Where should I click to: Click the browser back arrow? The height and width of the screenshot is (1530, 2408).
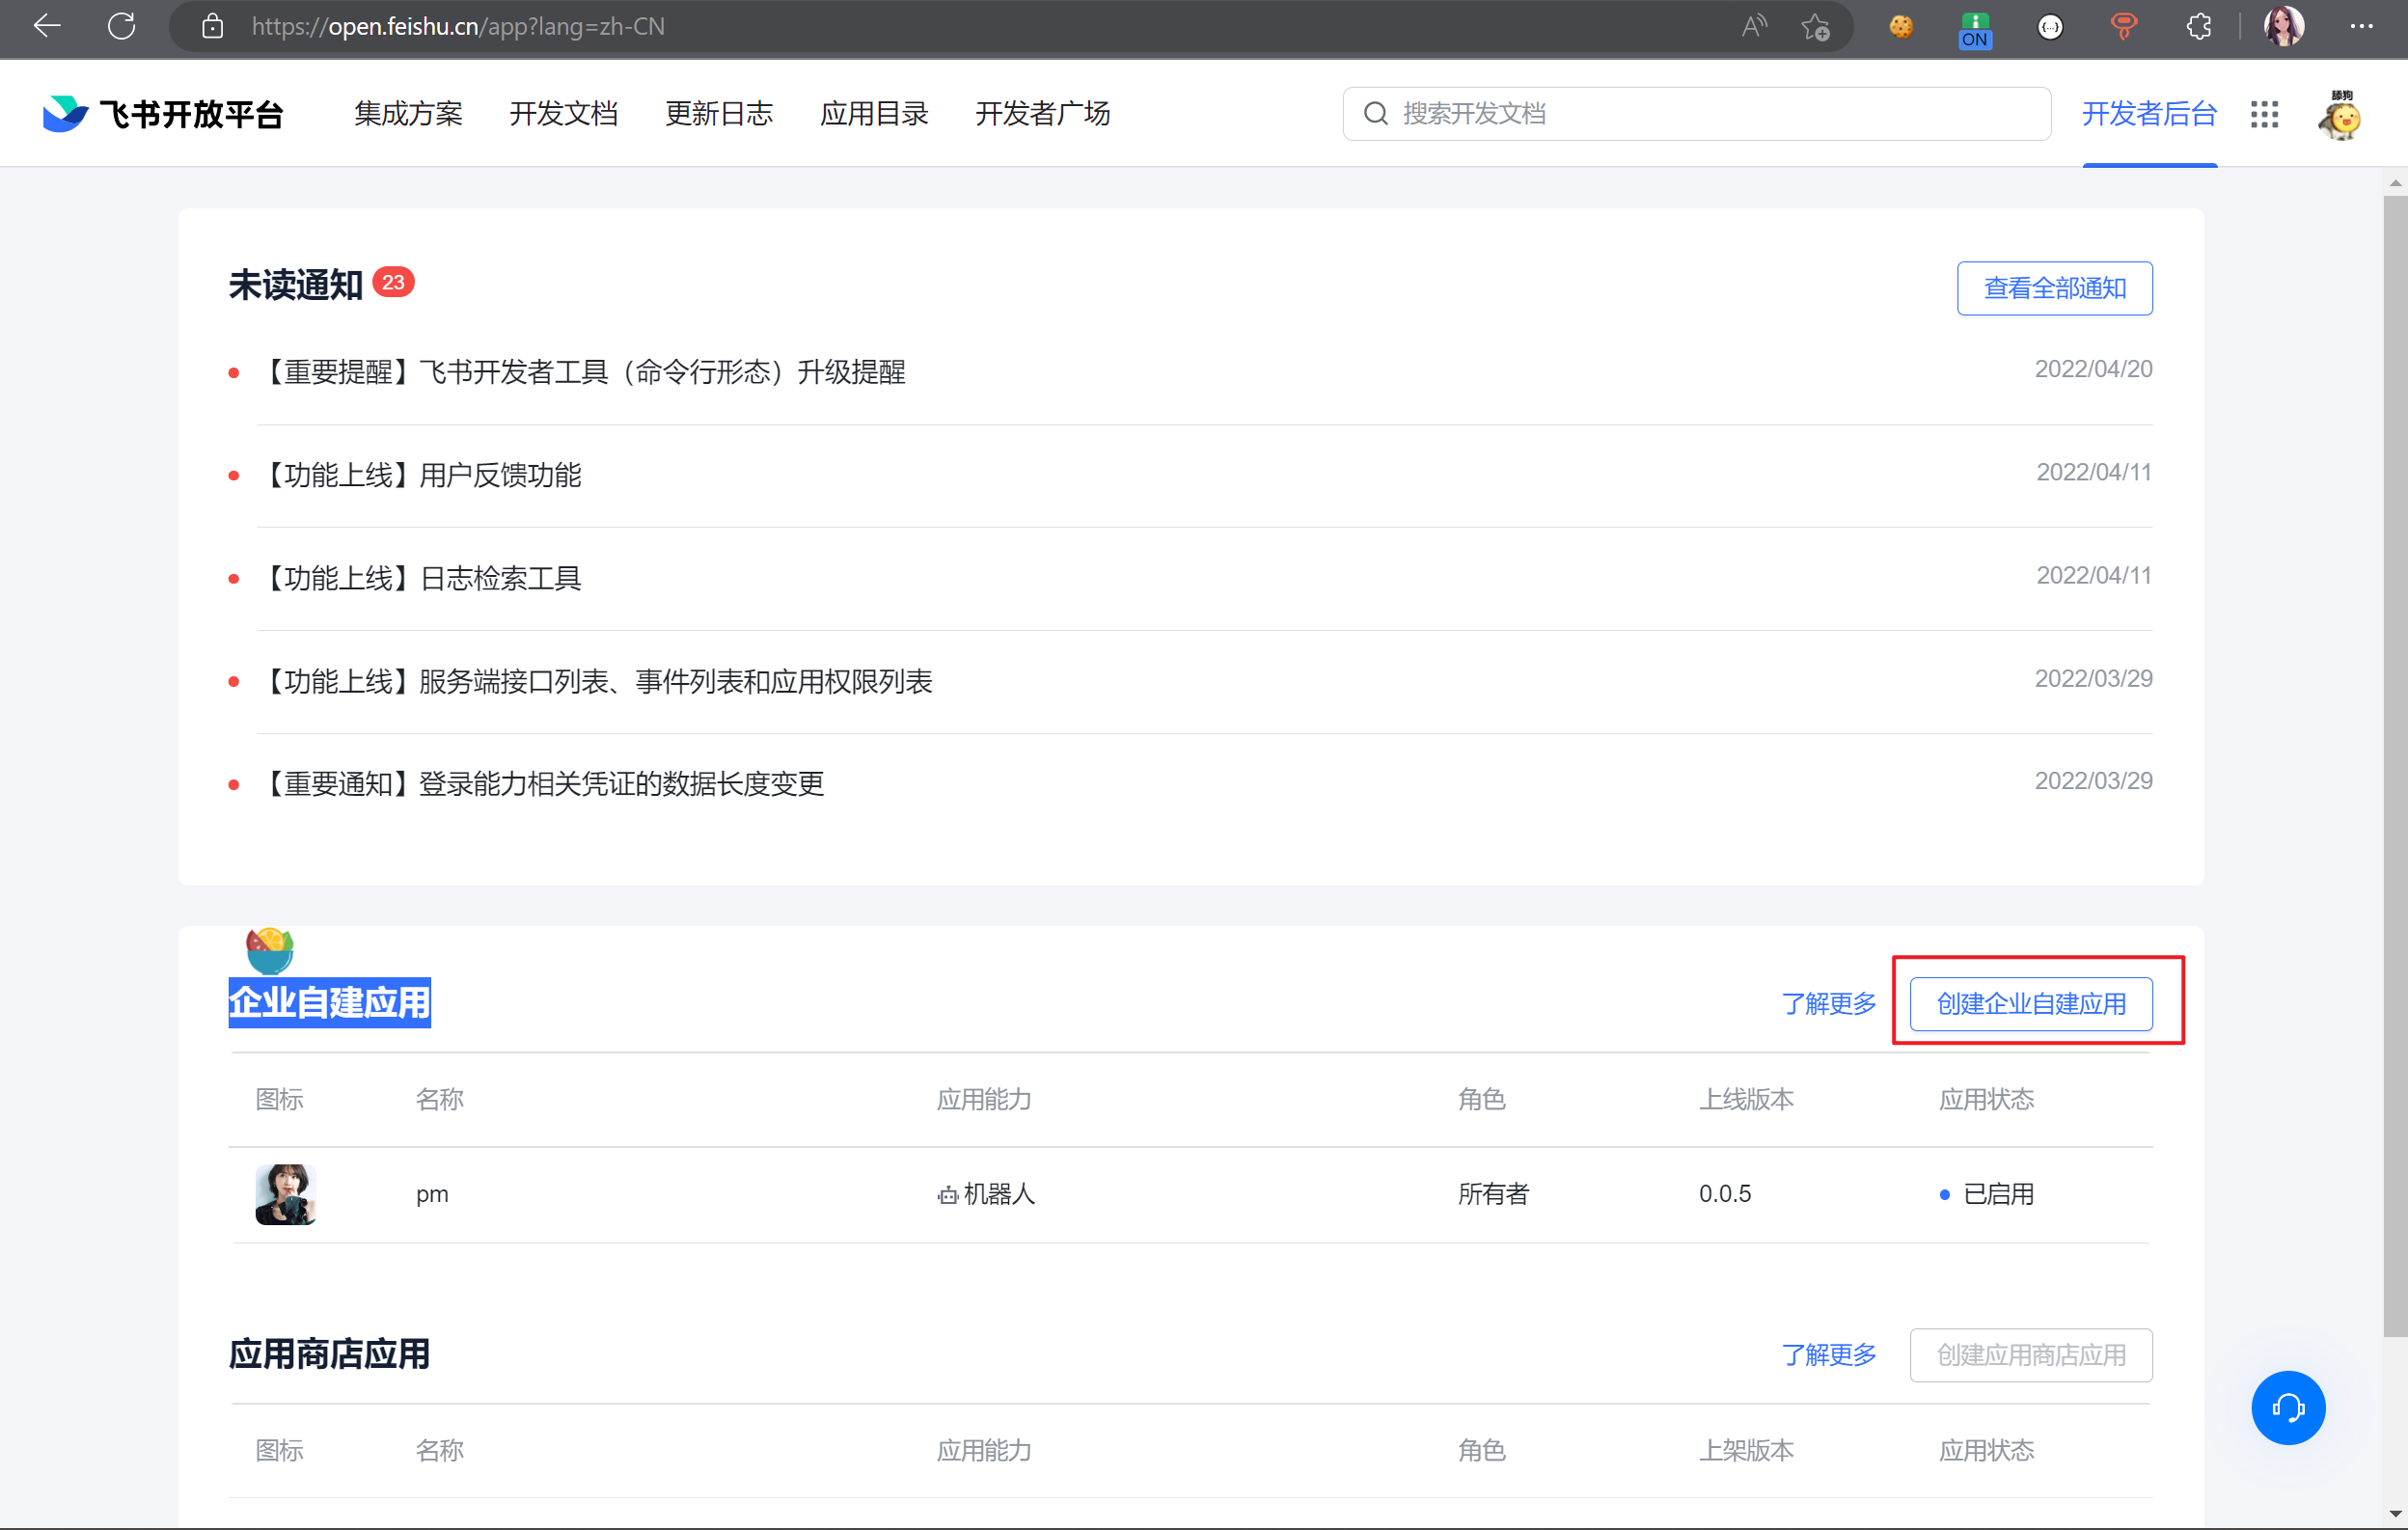click(x=47, y=27)
